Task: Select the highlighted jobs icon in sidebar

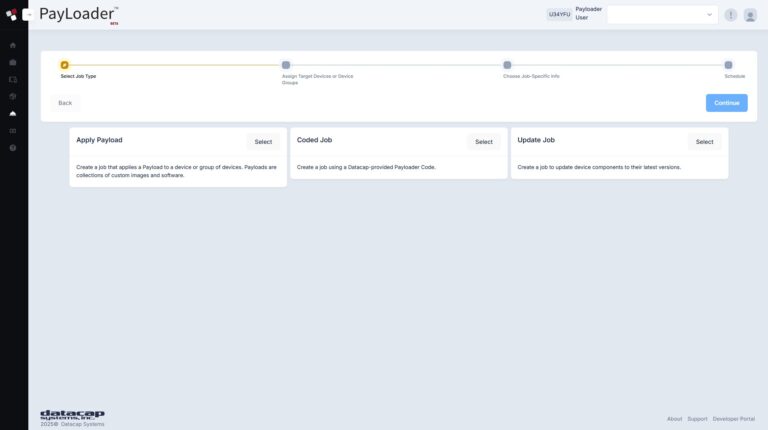Action: 13,114
